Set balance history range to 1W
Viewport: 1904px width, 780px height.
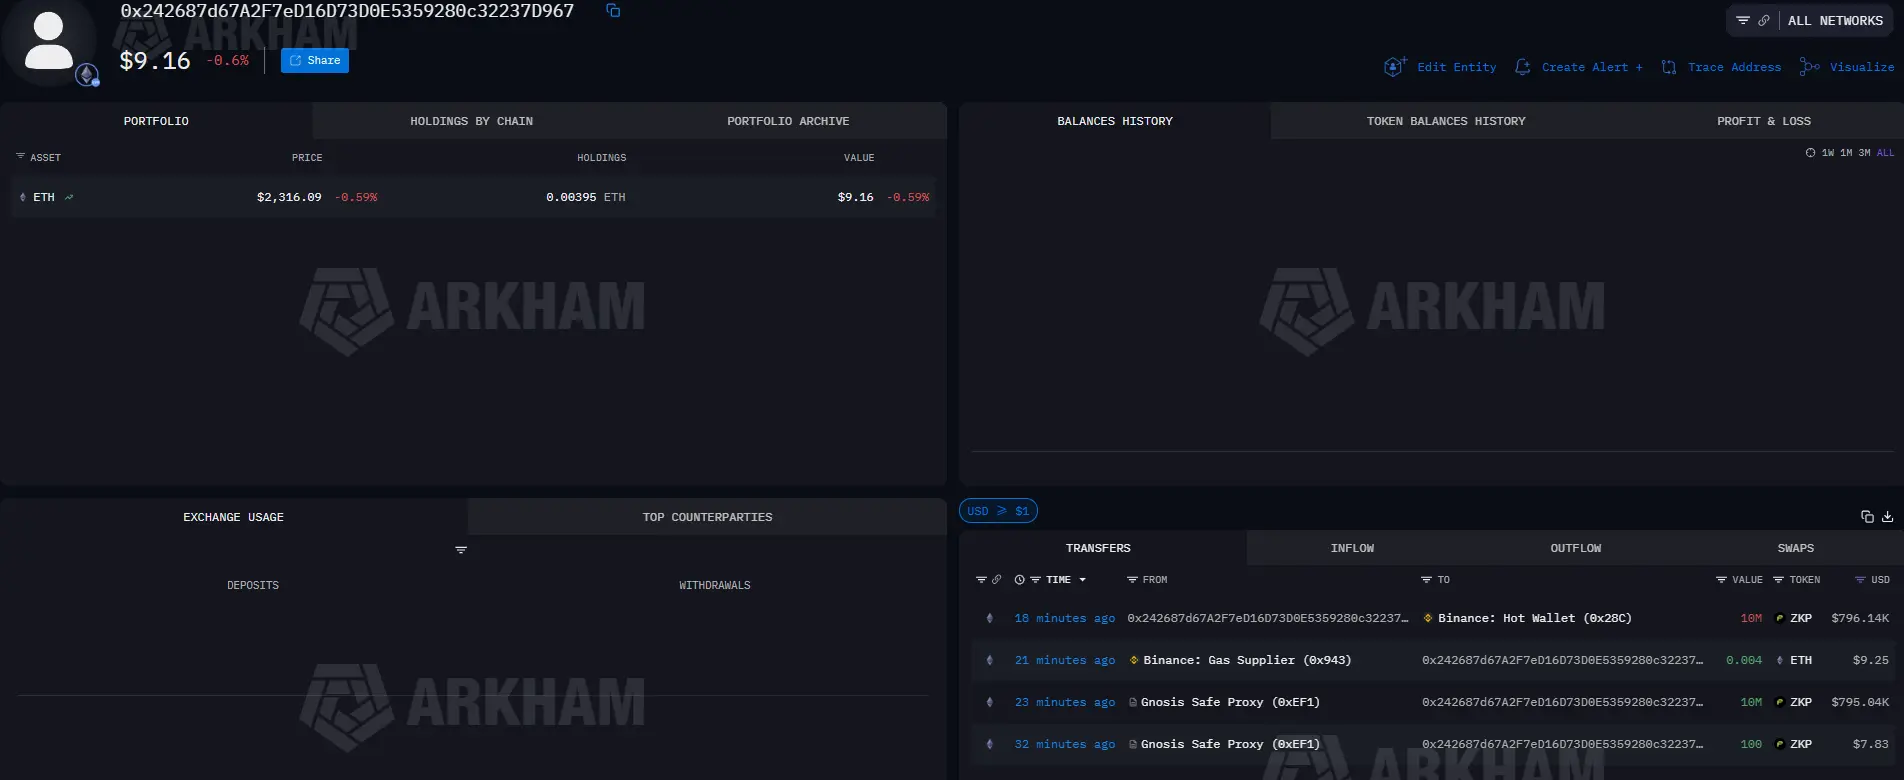point(1828,153)
